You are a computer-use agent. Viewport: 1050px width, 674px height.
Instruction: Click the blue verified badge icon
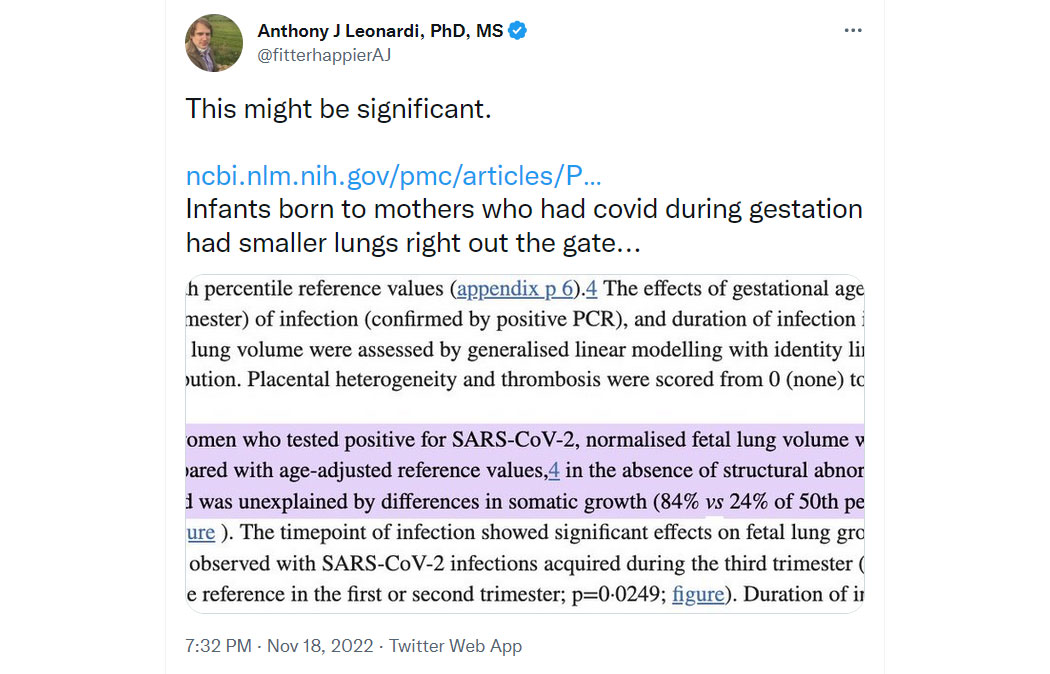pos(517,31)
